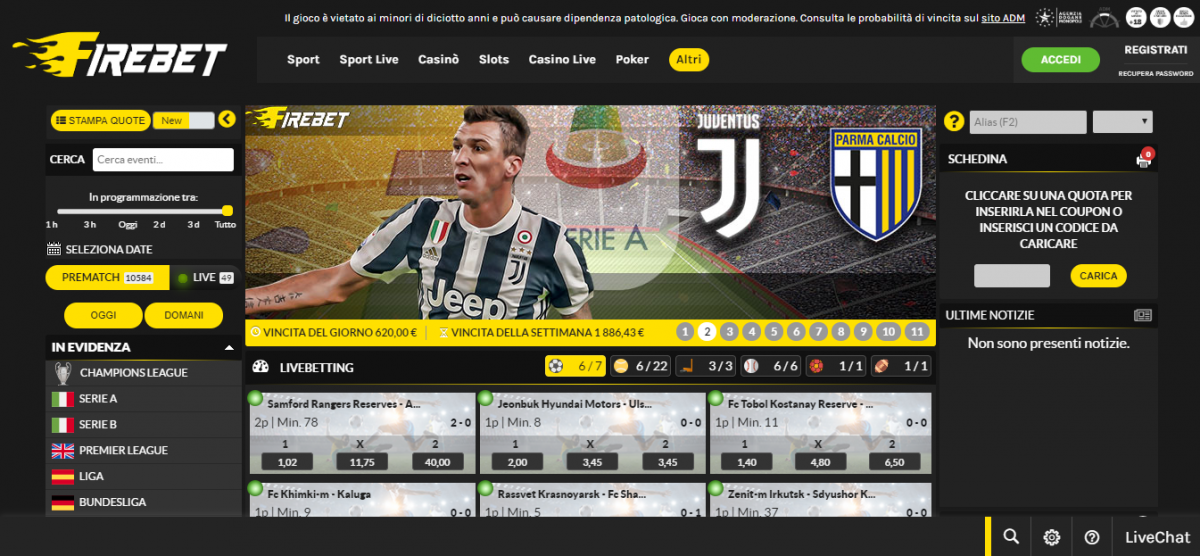Open Serie B in the sidebar
The height and width of the screenshot is (556, 1200).
(x=144, y=425)
